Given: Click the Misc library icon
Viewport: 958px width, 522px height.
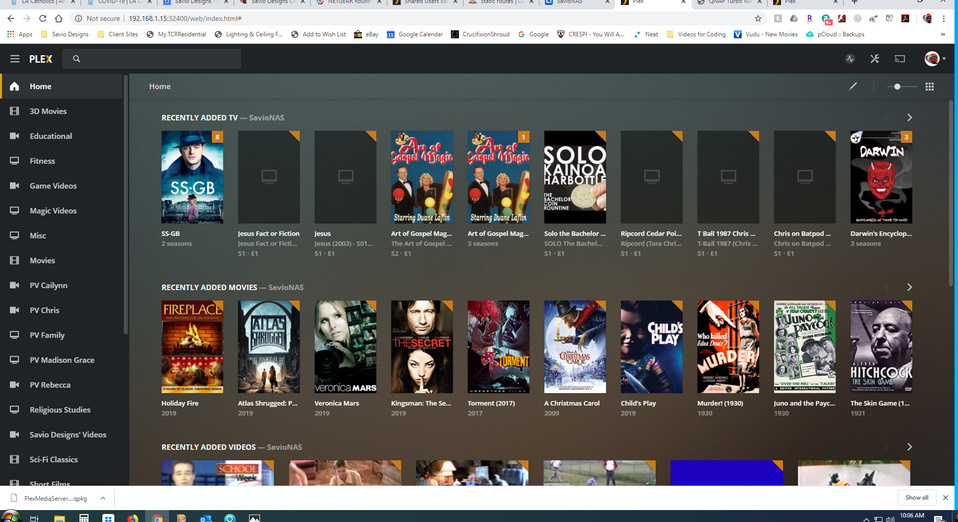Looking at the screenshot, I should [x=15, y=235].
